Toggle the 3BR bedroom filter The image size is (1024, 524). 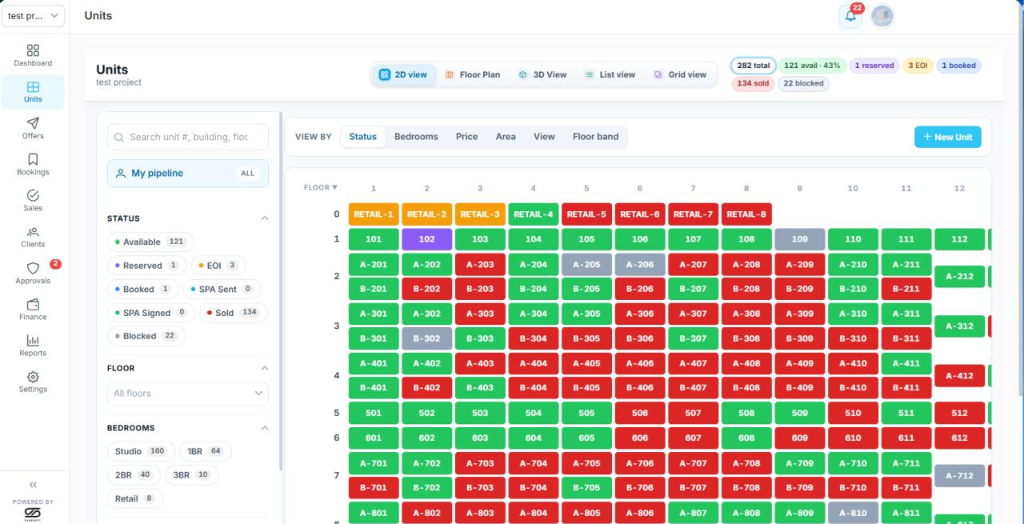[191, 475]
